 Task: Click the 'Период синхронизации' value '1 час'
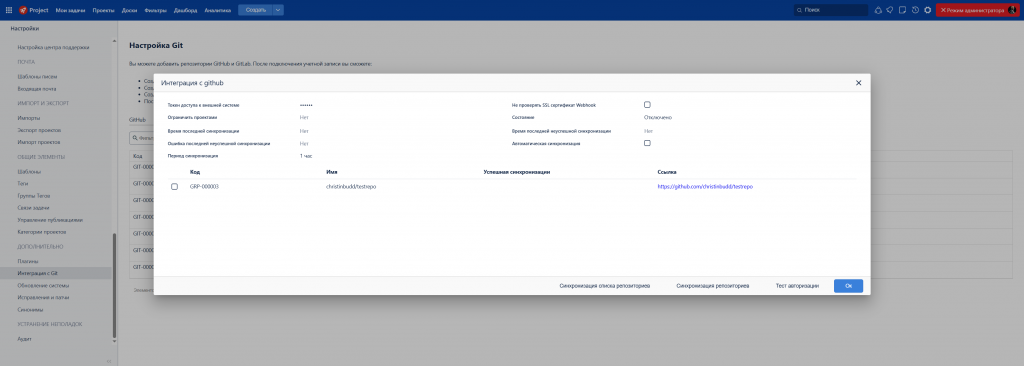306,156
